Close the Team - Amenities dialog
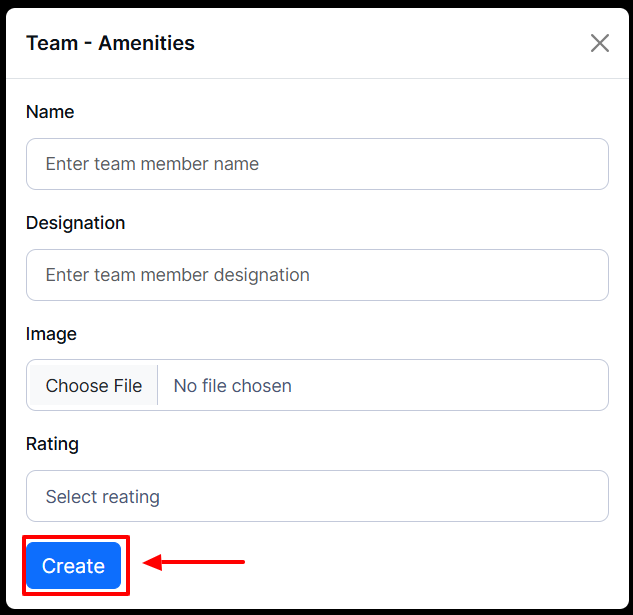This screenshot has width=633, height=615. (x=599, y=43)
